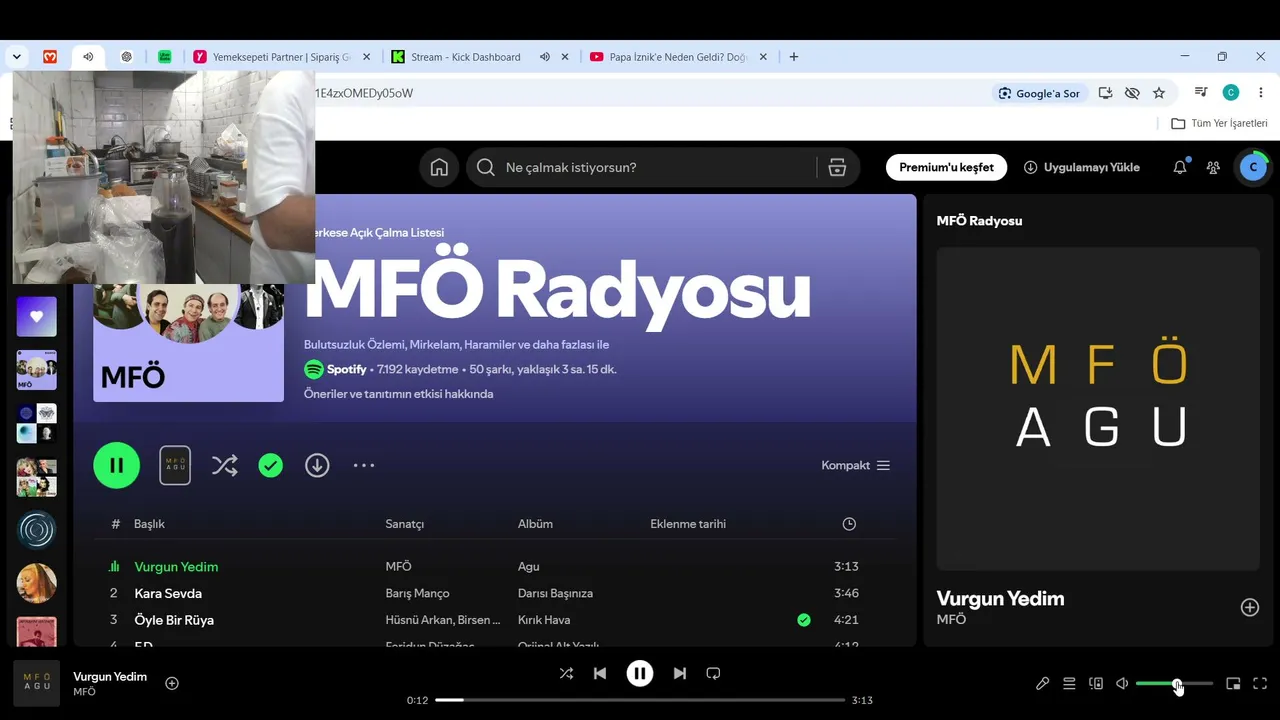1280x720 pixels.
Task: Open the Kompakt view options dropdown
Action: click(x=855, y=465)
